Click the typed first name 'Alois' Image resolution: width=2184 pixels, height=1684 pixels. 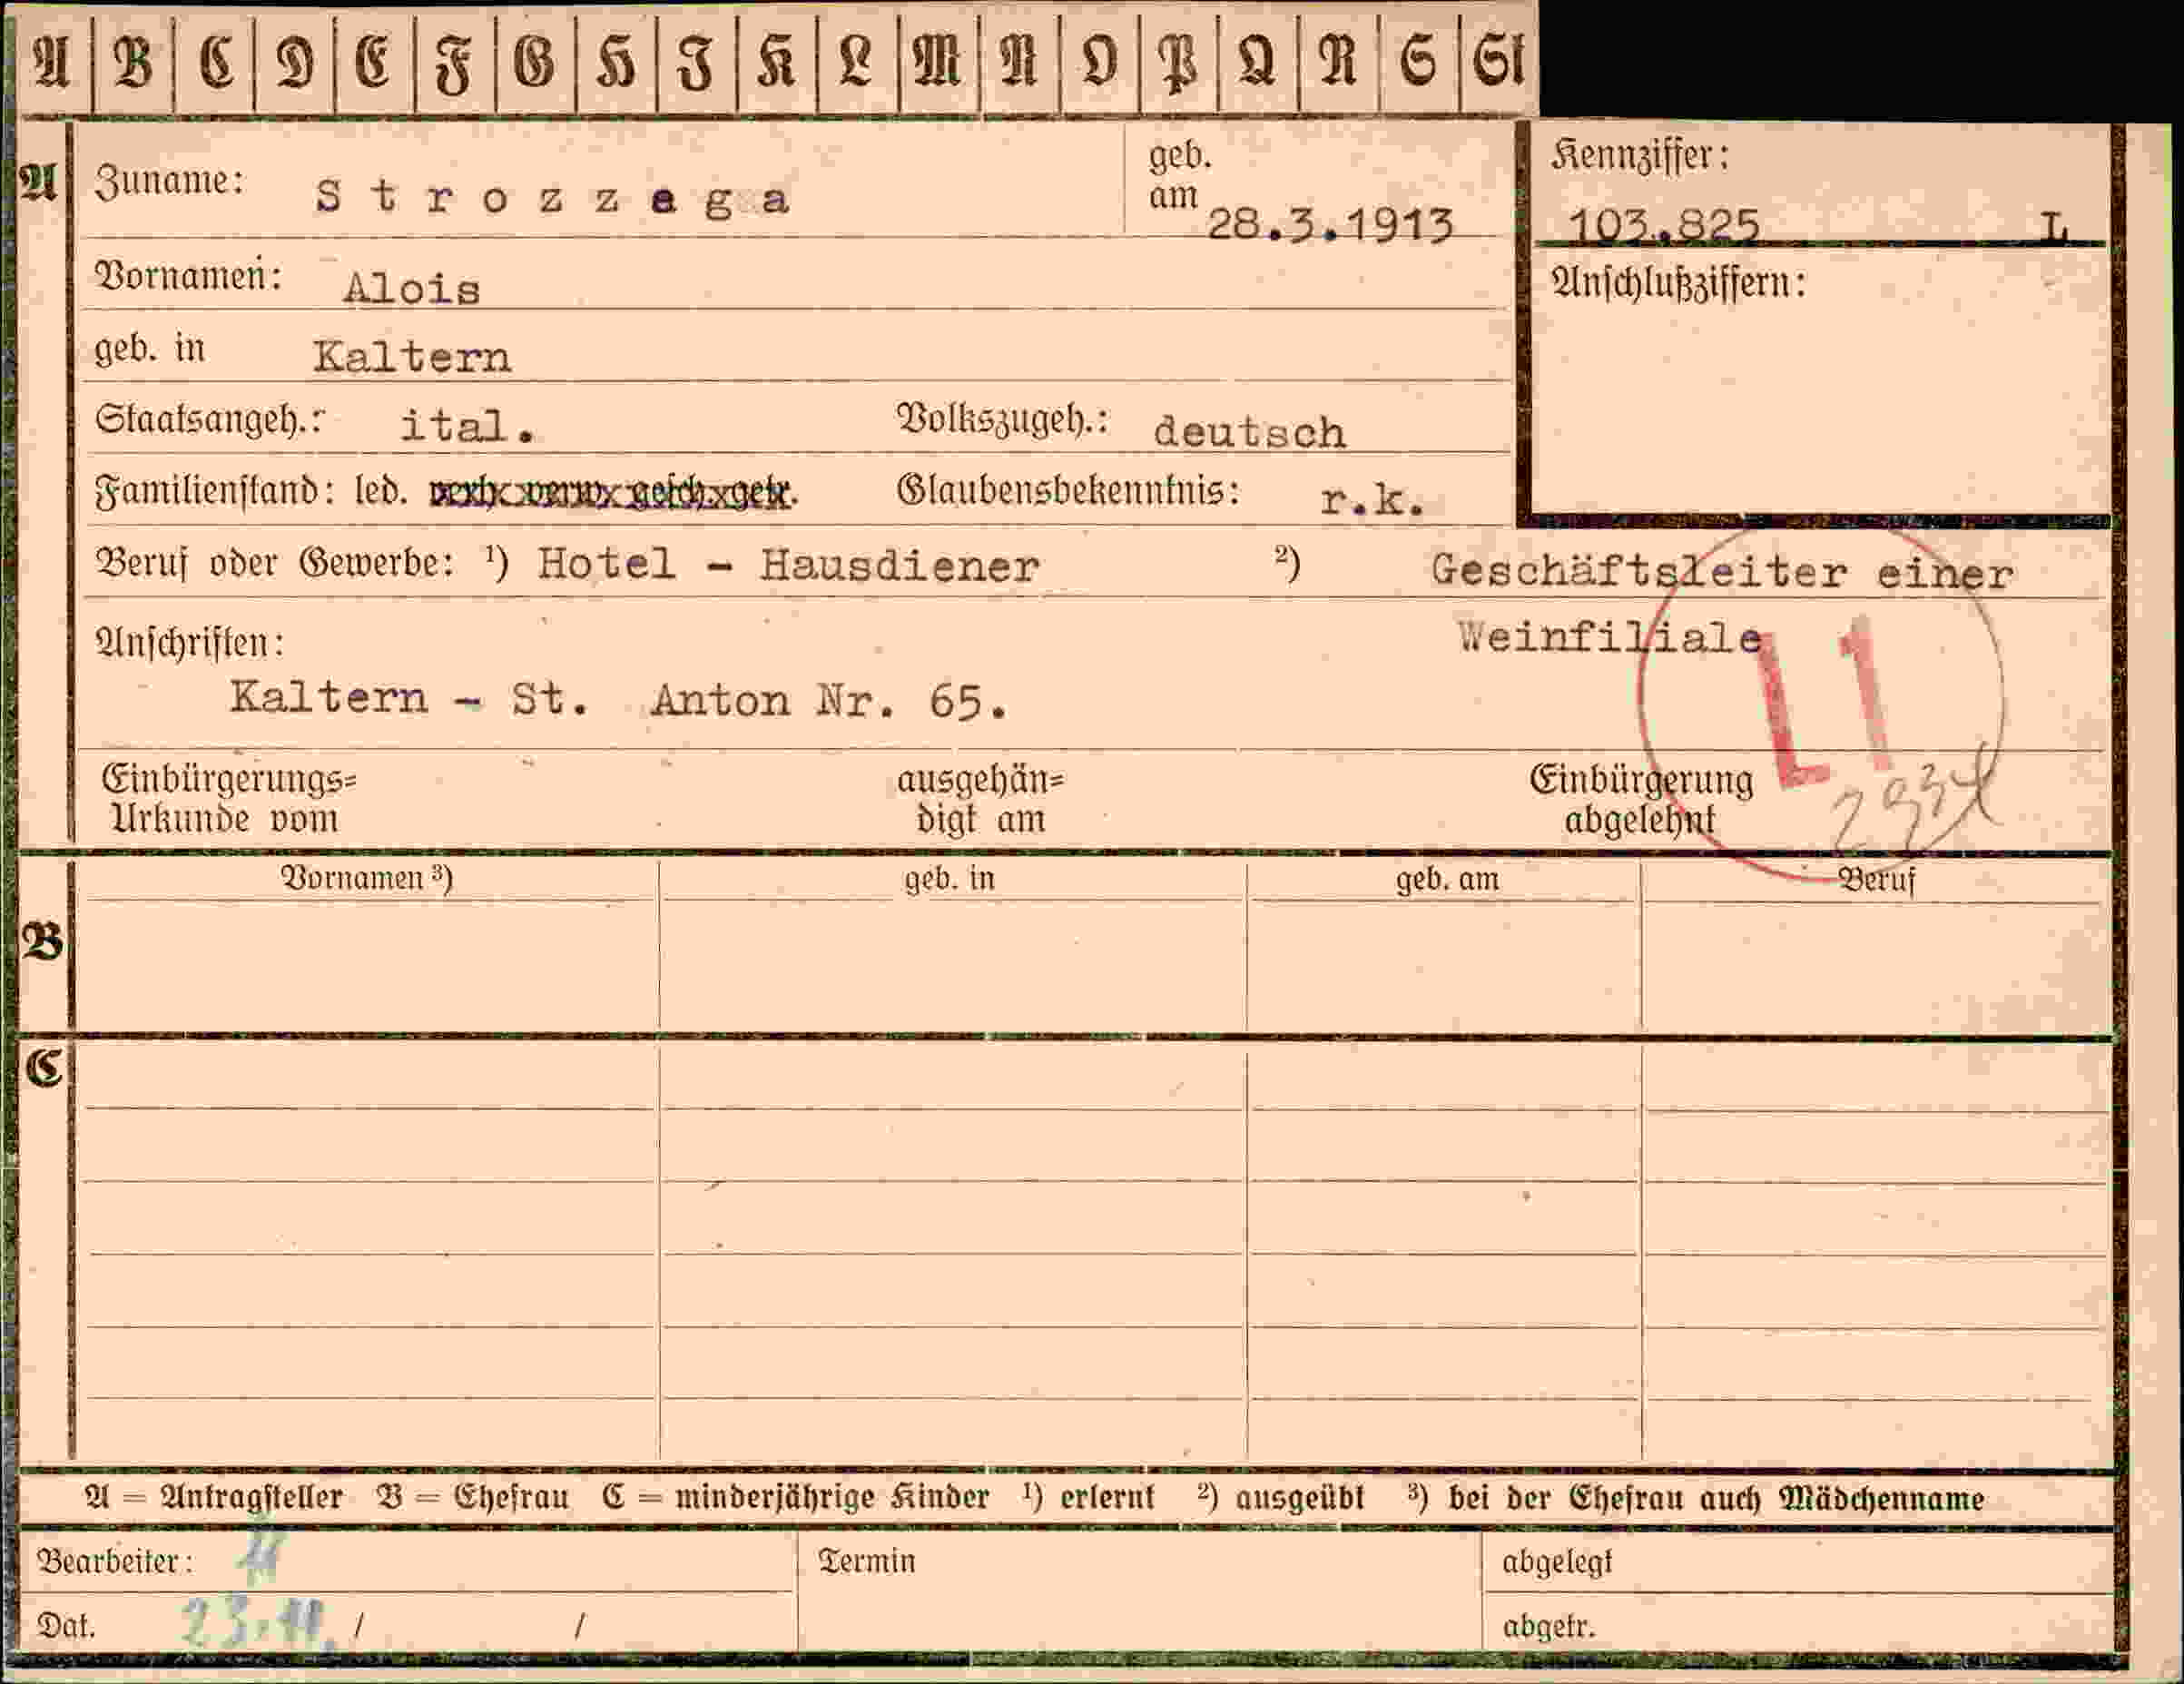pyautogui.click(x=411, y=289)
